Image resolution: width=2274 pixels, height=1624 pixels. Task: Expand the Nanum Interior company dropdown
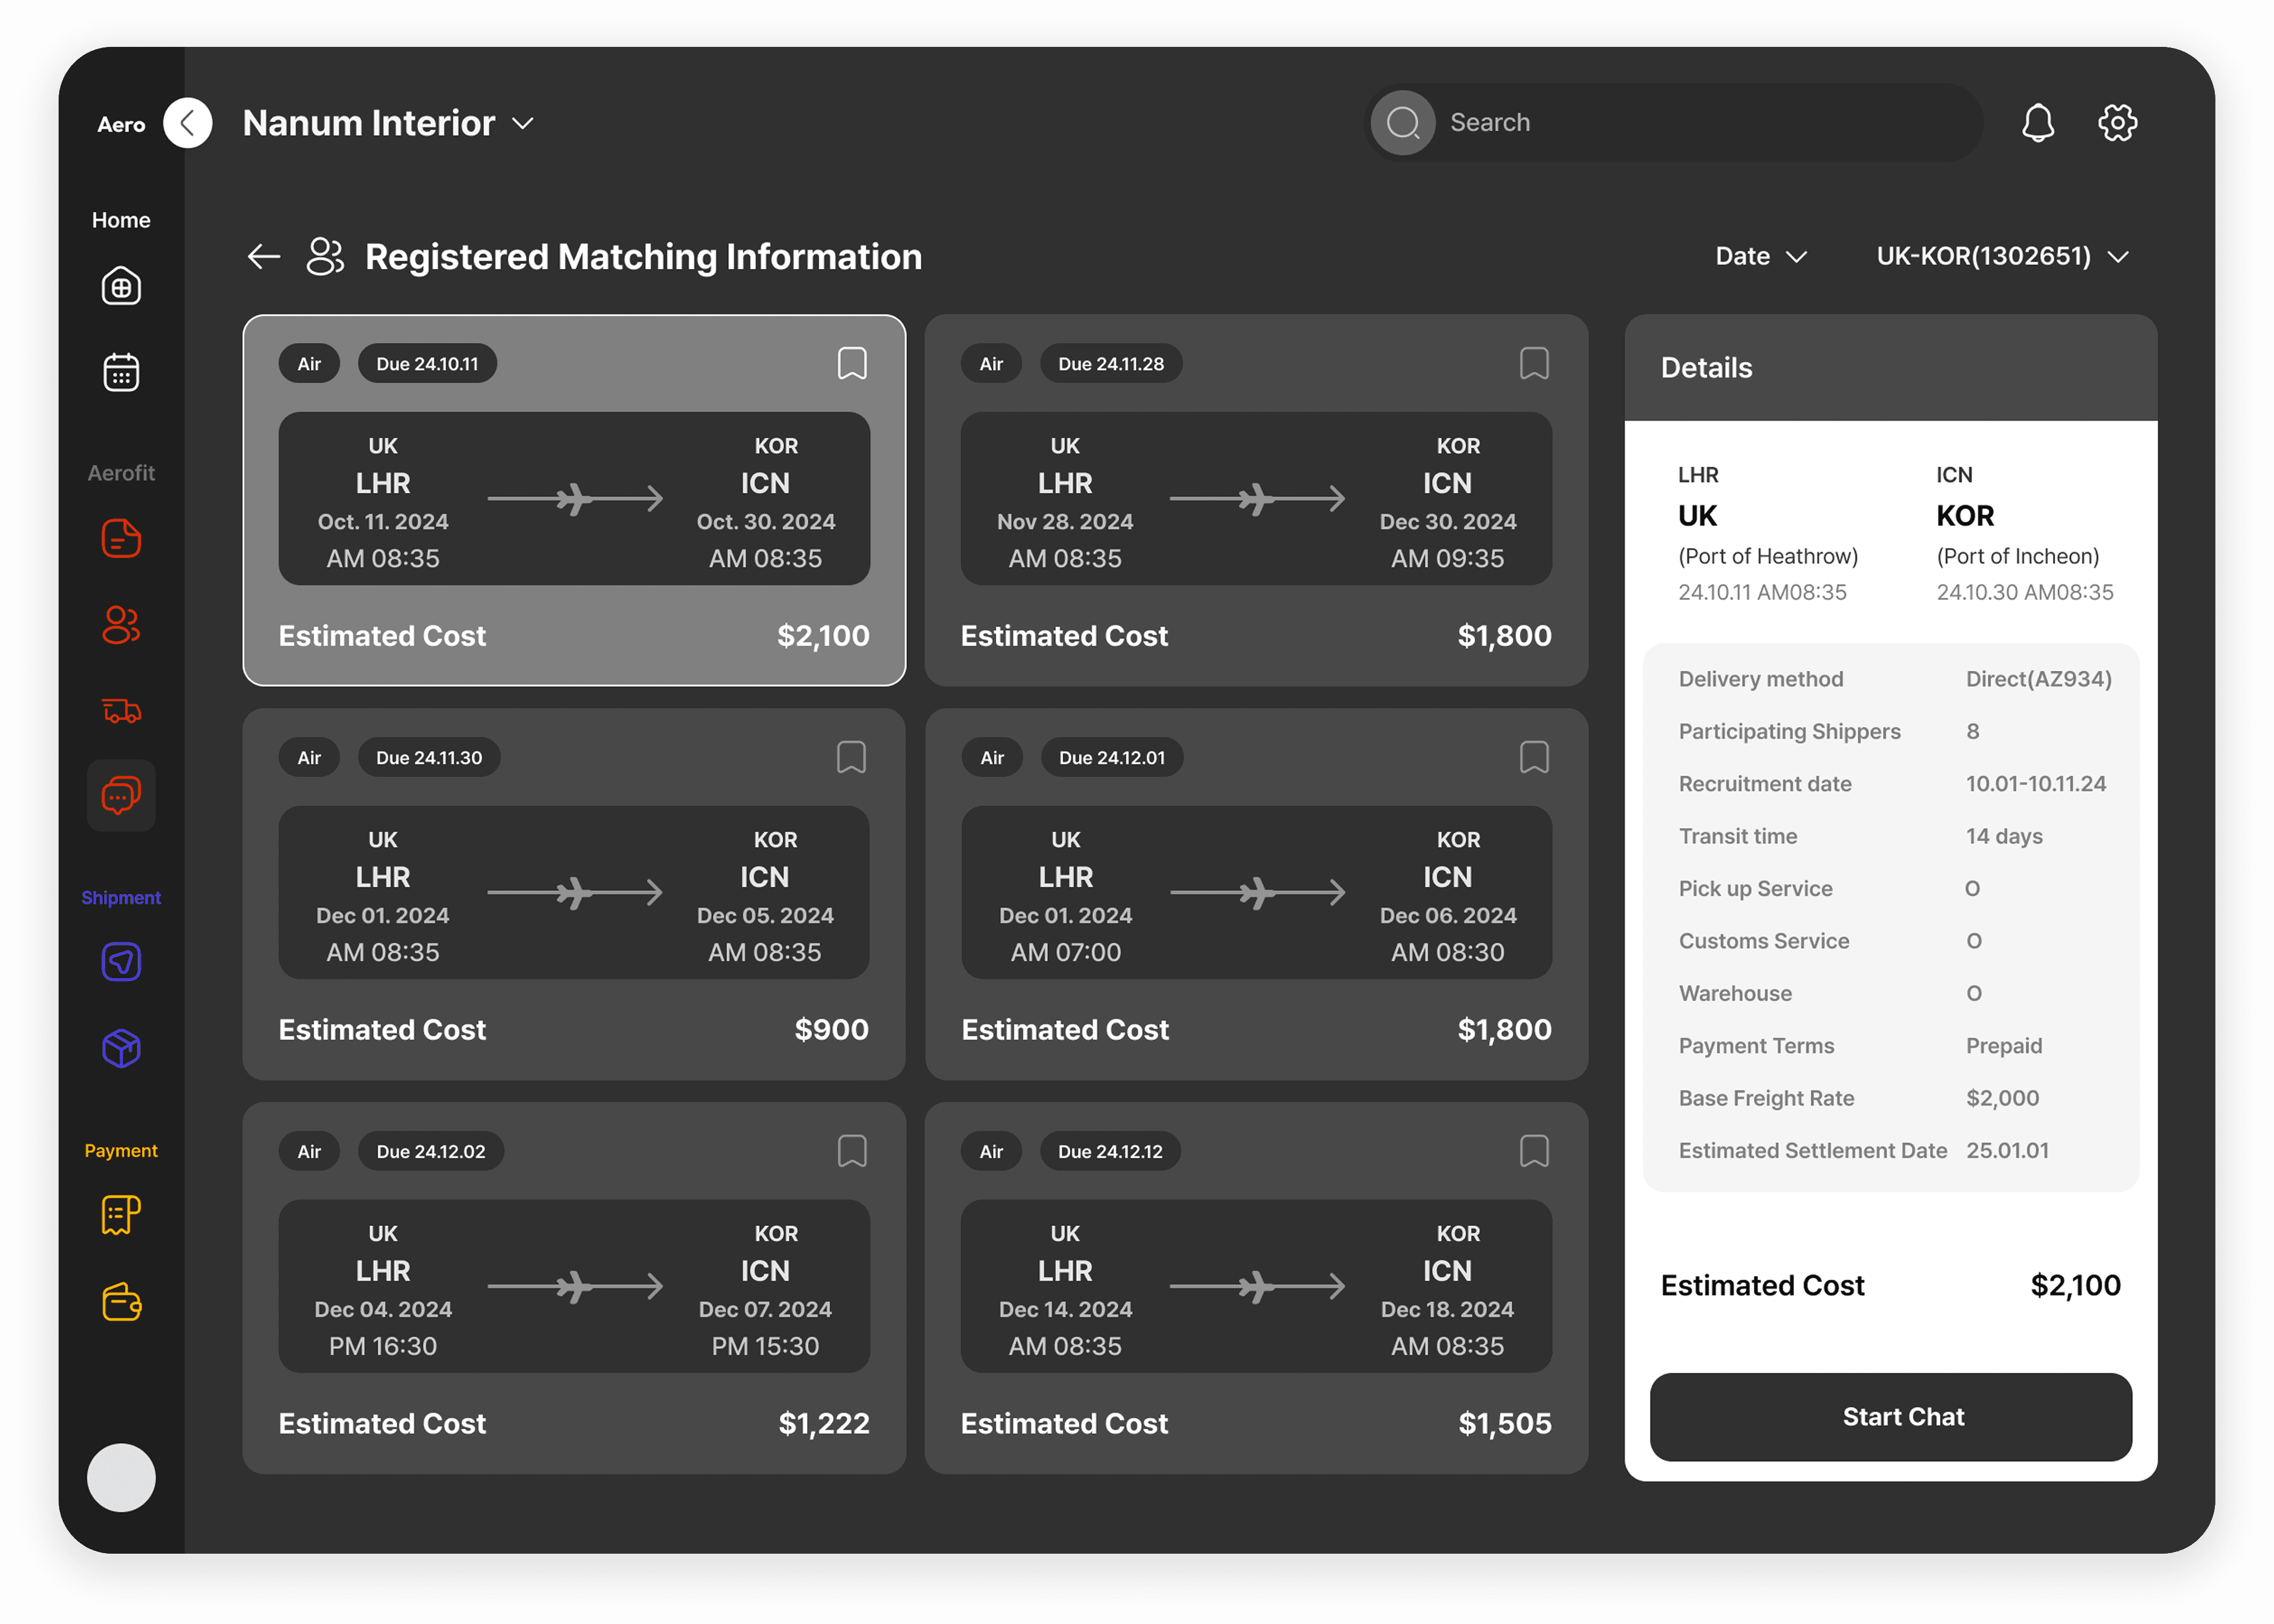coord(523,123)
